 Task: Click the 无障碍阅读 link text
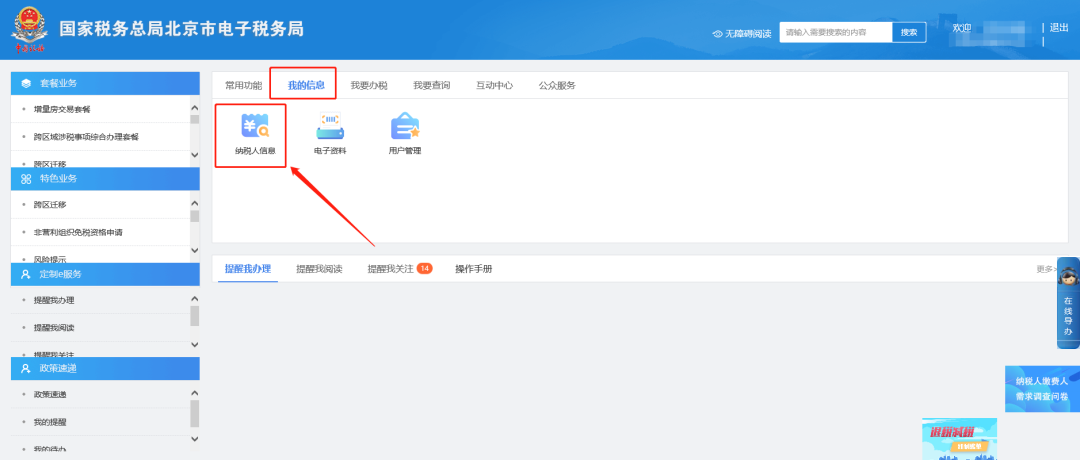pyautogui.click(x=747, y=34)
